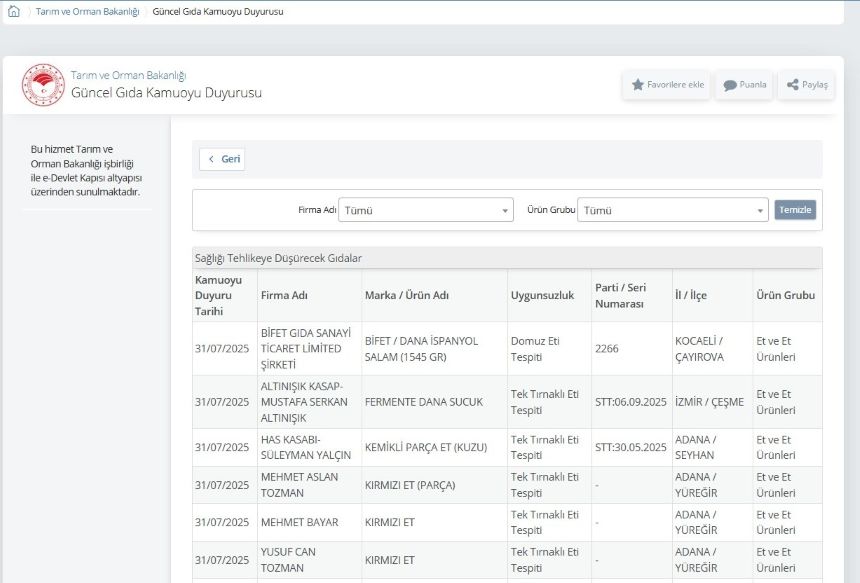Select MEHMET ASLAN TOZMAN cell

coord(309,485)
